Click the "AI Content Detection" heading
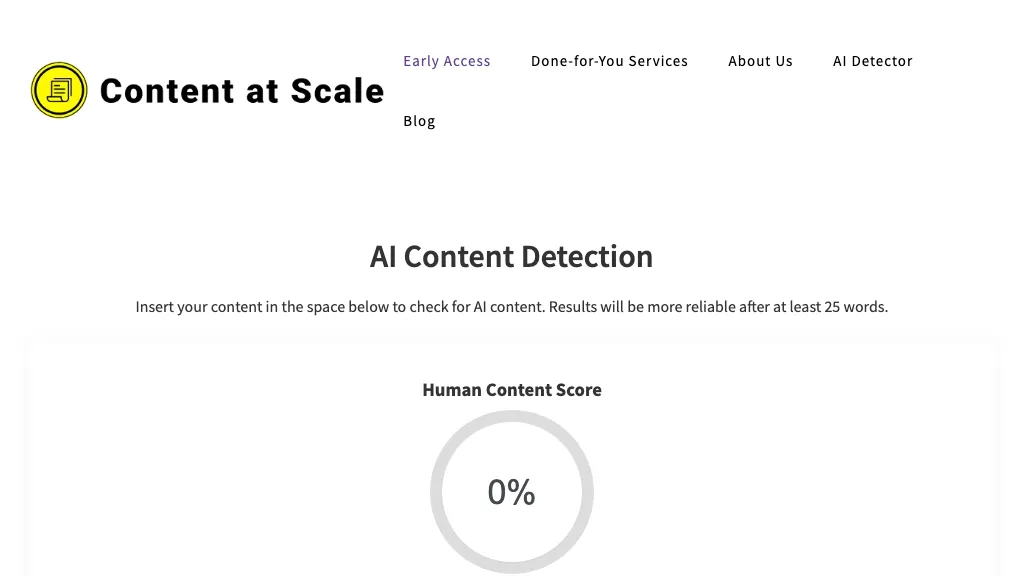The width and height of the screenshot is (1024, 576). pos(511,257)
